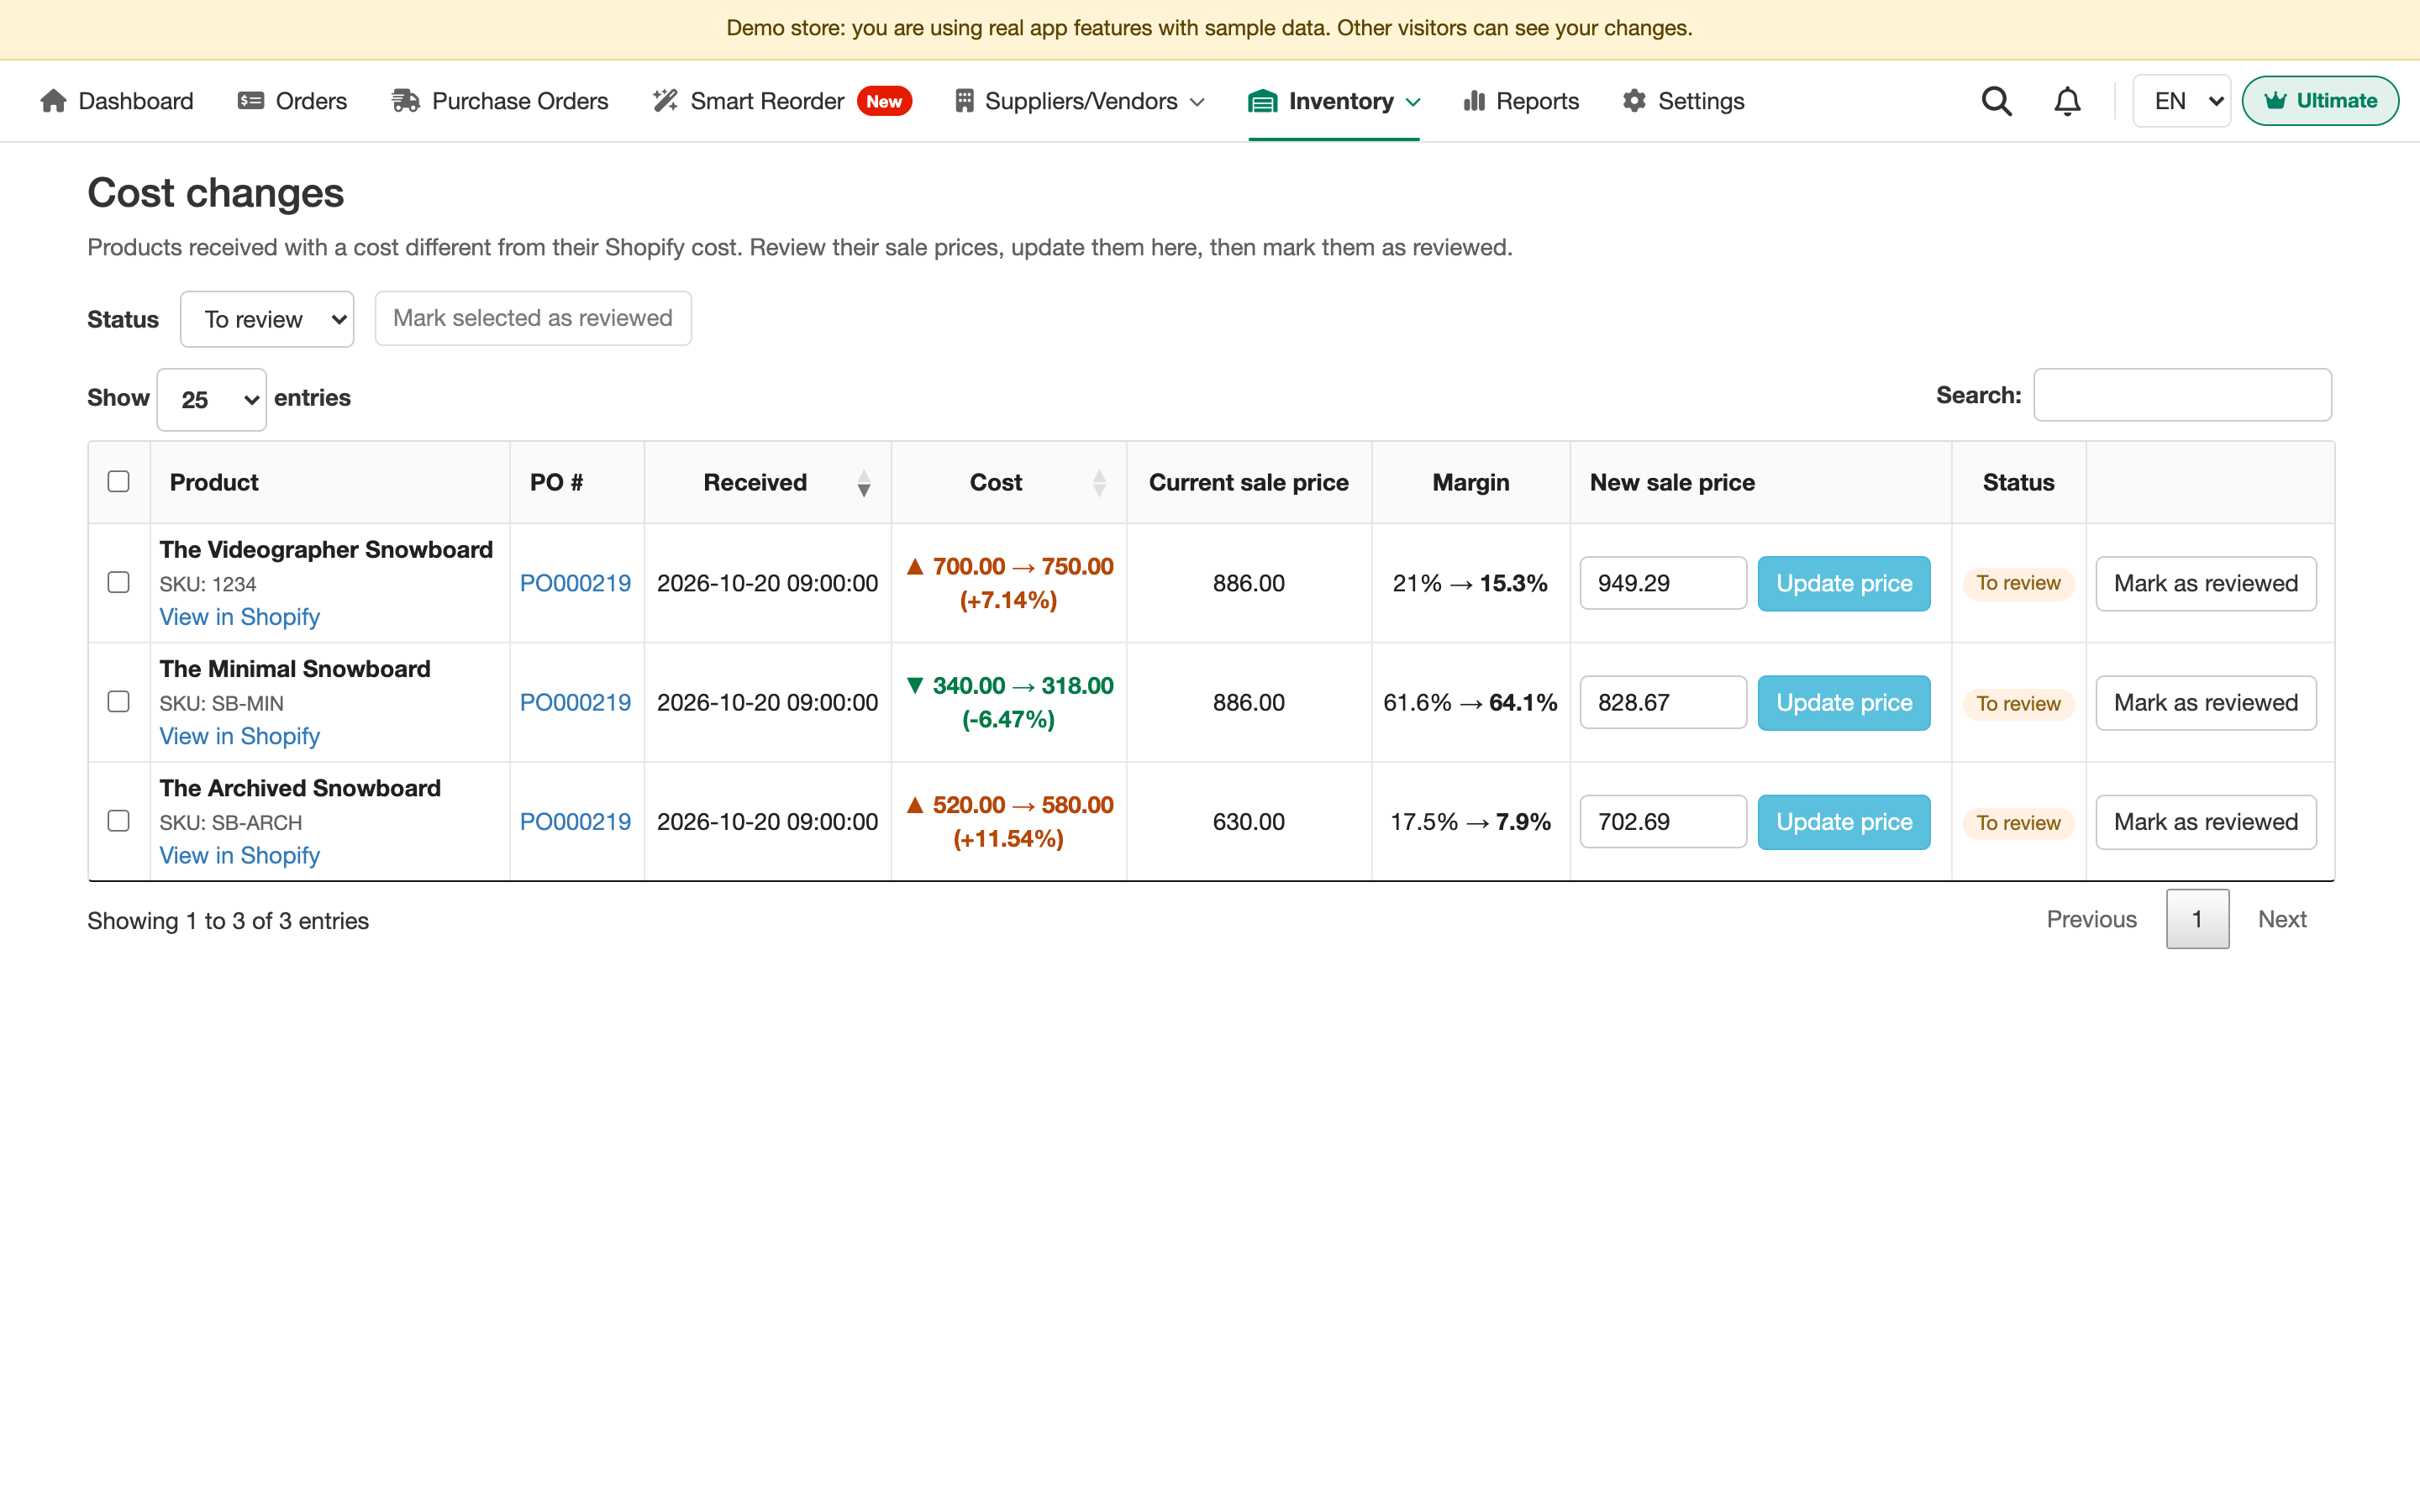Open the Reports menu item

pyautogui.click(x=1521, y=101)
